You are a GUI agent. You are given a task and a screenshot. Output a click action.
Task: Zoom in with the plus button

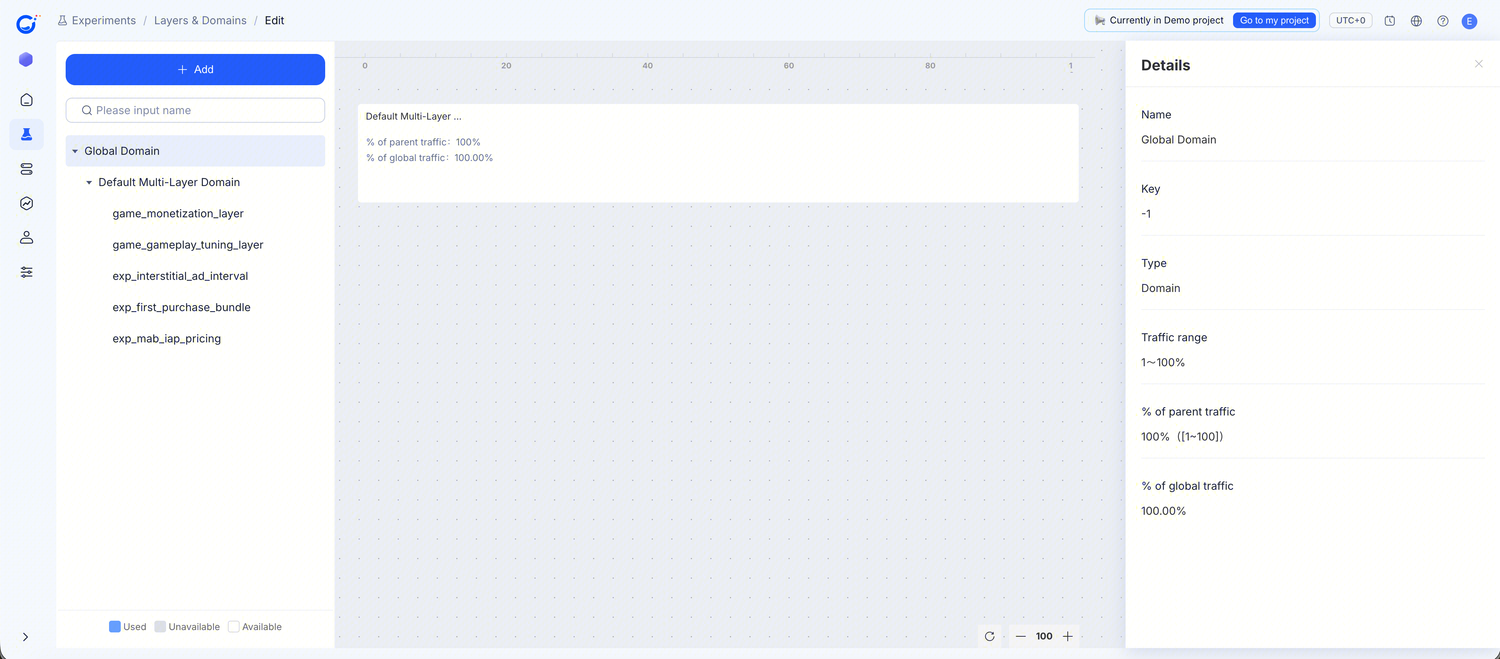pos(1068,636)
